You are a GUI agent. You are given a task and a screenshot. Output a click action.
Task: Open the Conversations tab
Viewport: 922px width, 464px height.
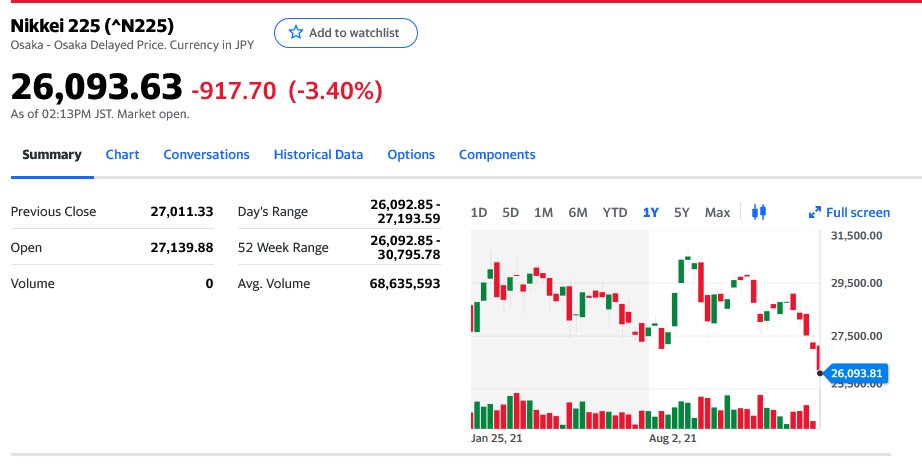(206, 155)
